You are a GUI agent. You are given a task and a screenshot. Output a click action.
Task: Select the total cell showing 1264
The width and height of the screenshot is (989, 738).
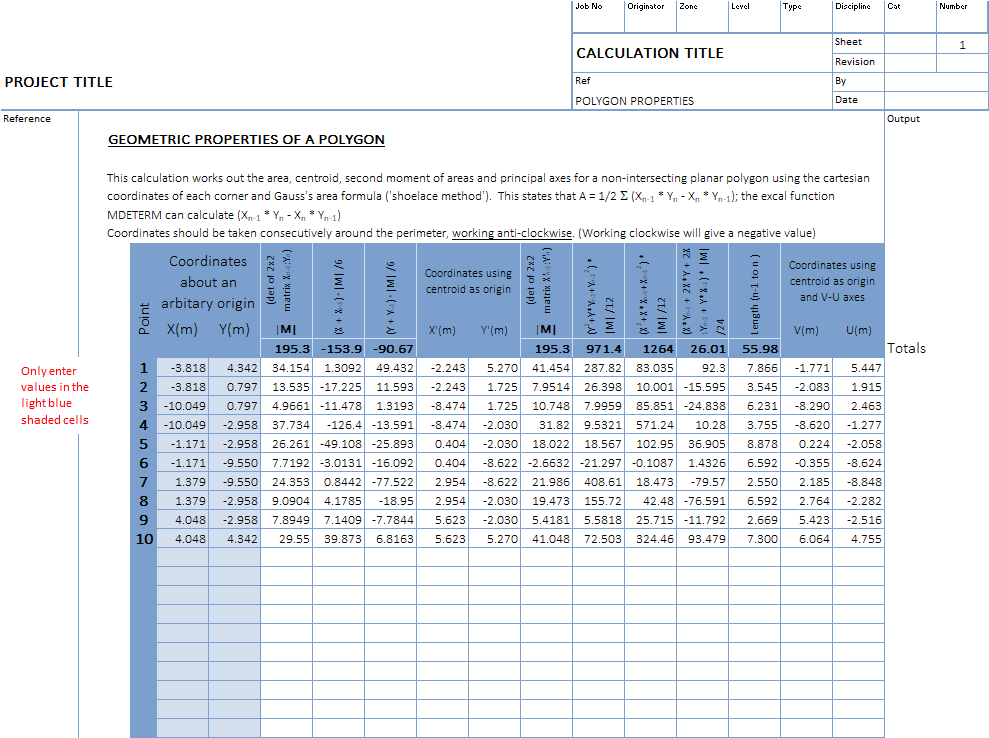click(x=651, y=349)
